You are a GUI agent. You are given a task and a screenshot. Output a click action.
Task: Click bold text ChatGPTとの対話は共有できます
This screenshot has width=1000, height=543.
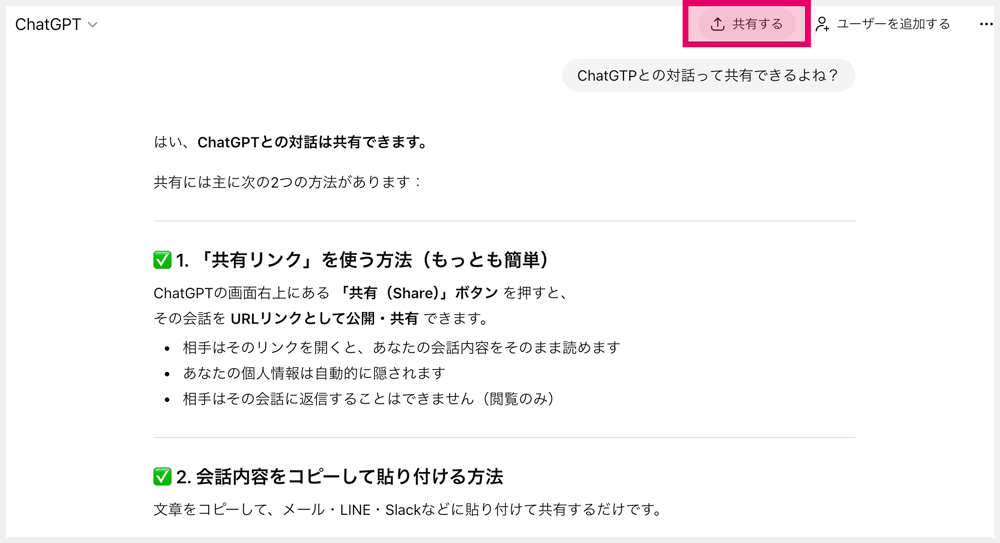click(312, 142)
